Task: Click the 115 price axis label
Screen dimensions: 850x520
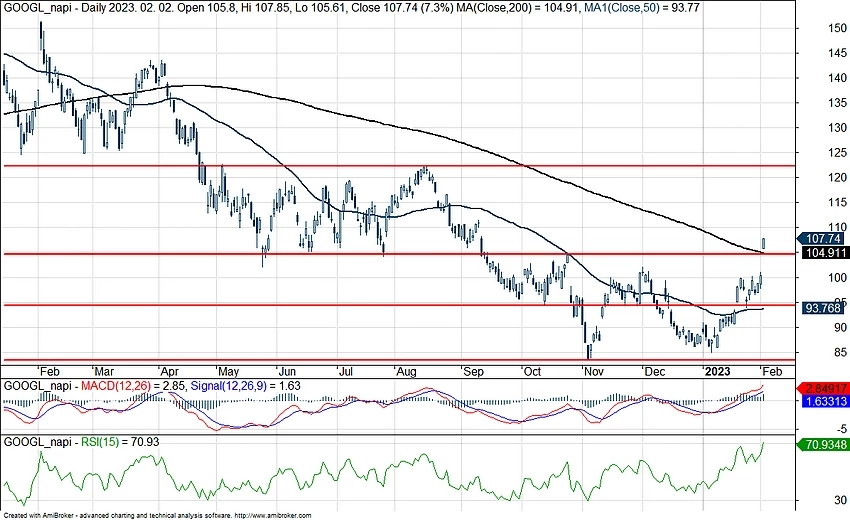Action: tap(838, 203)
